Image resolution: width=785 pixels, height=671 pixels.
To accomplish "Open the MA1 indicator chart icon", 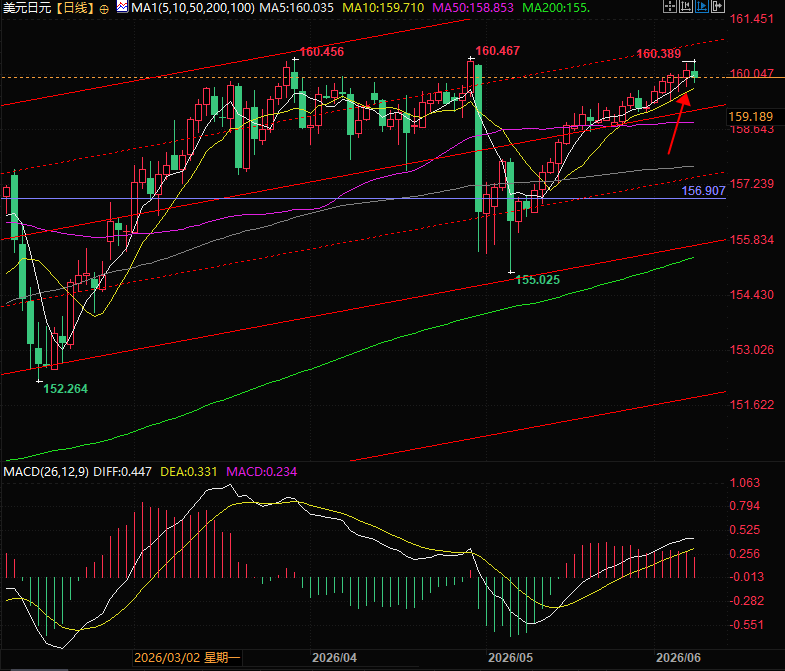I will click(x=122, y=7).
